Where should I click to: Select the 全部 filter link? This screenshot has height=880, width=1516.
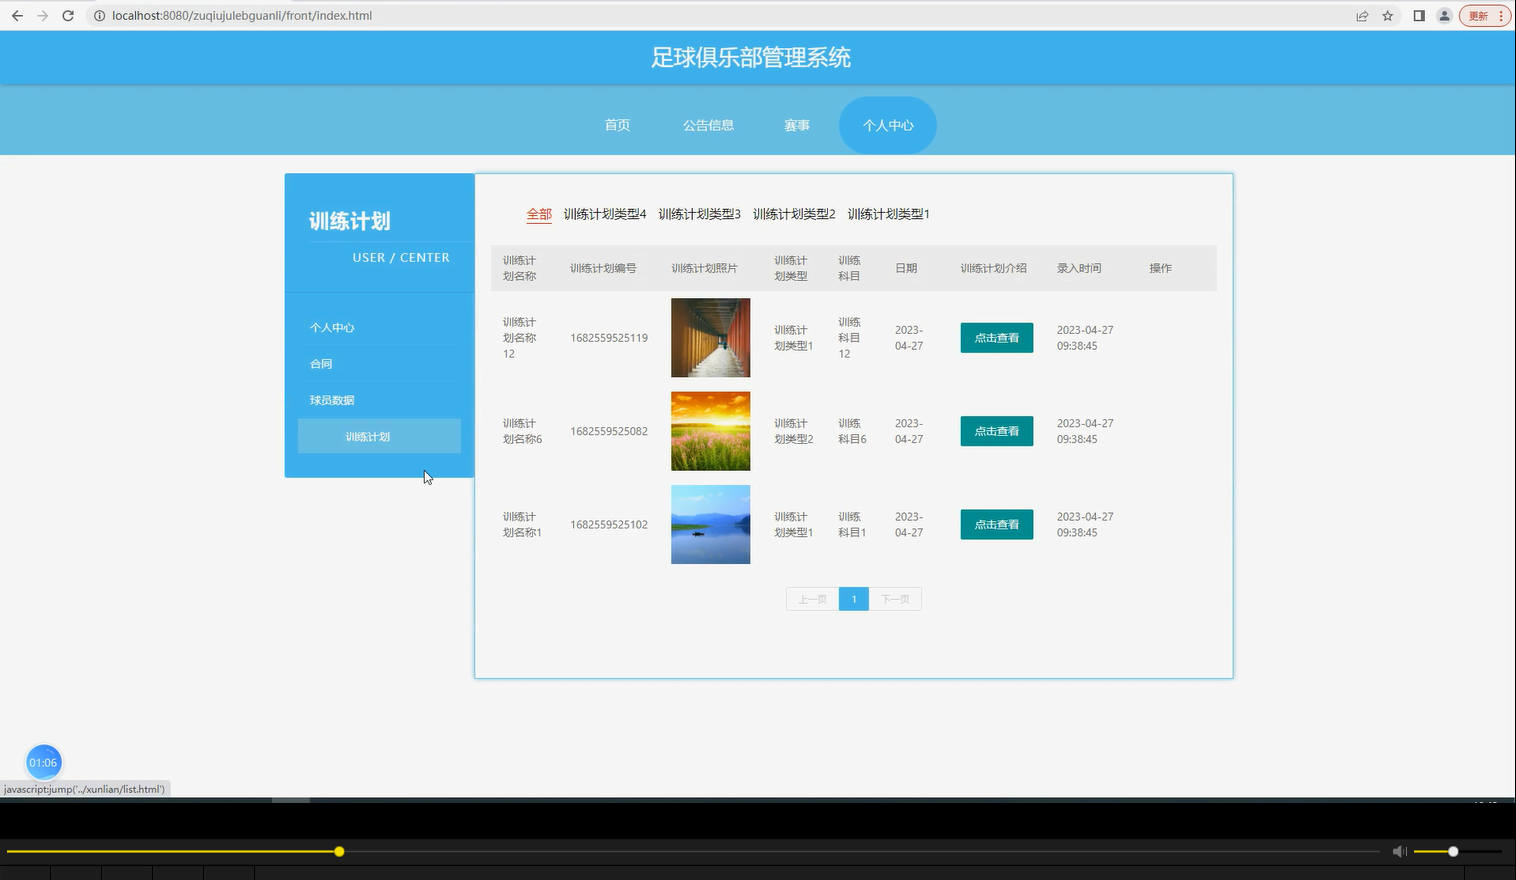click(538, 213)
